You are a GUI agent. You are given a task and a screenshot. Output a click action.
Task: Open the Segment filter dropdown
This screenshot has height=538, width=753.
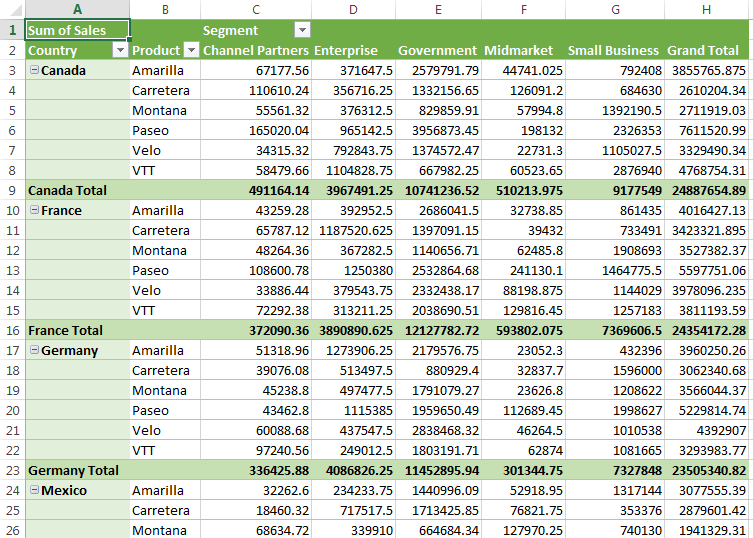302,30
